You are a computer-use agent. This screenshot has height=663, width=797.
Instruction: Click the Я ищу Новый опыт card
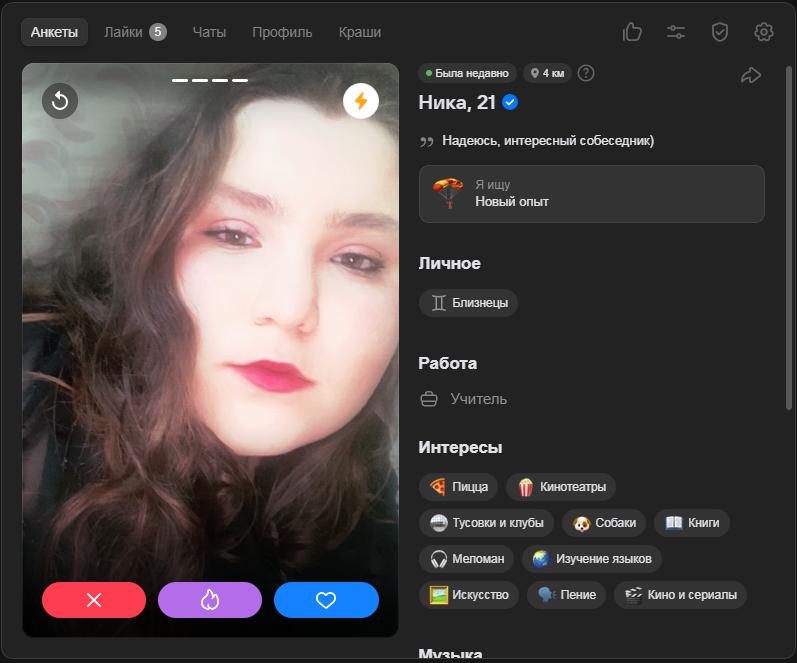tap(592, 194)
